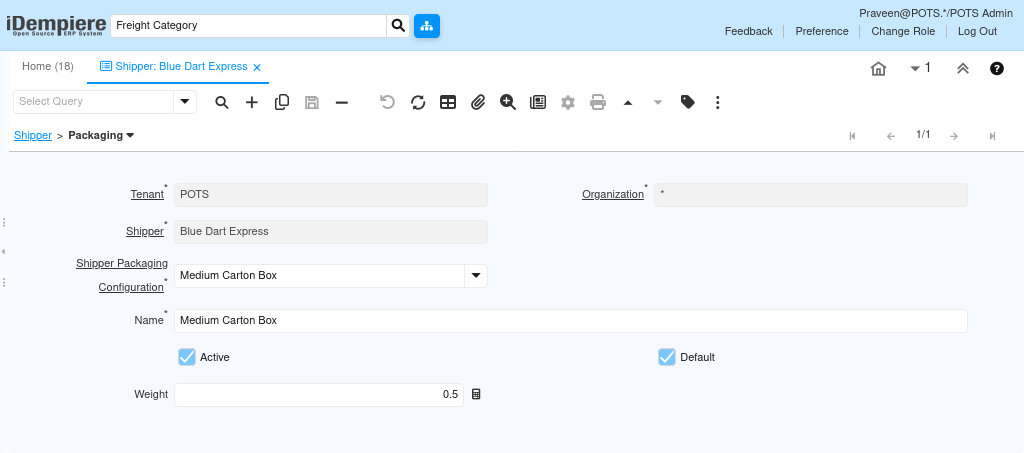
Task: Open attachments paperclip icon
Action: (478, 102)
